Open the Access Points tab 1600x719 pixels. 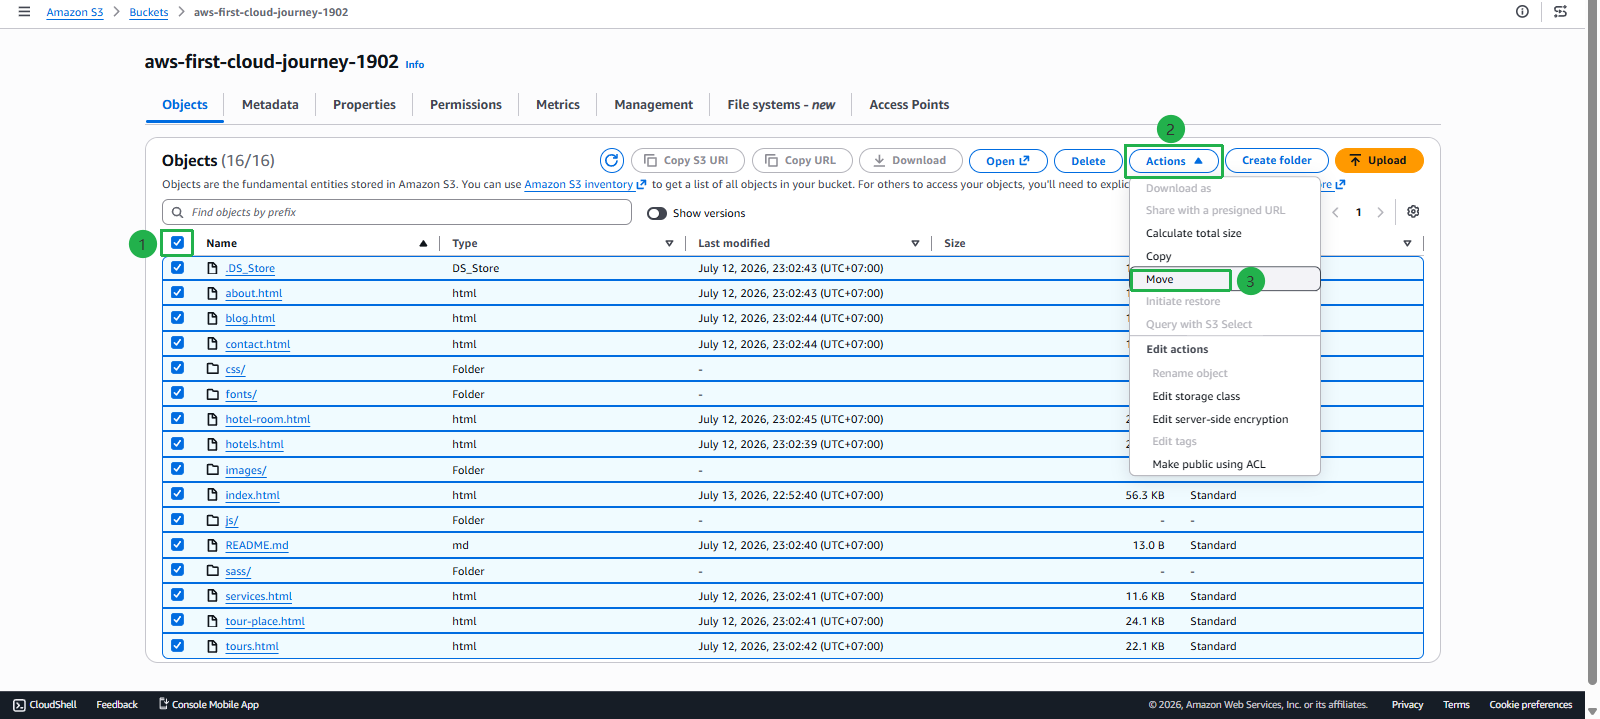[909, 105]
